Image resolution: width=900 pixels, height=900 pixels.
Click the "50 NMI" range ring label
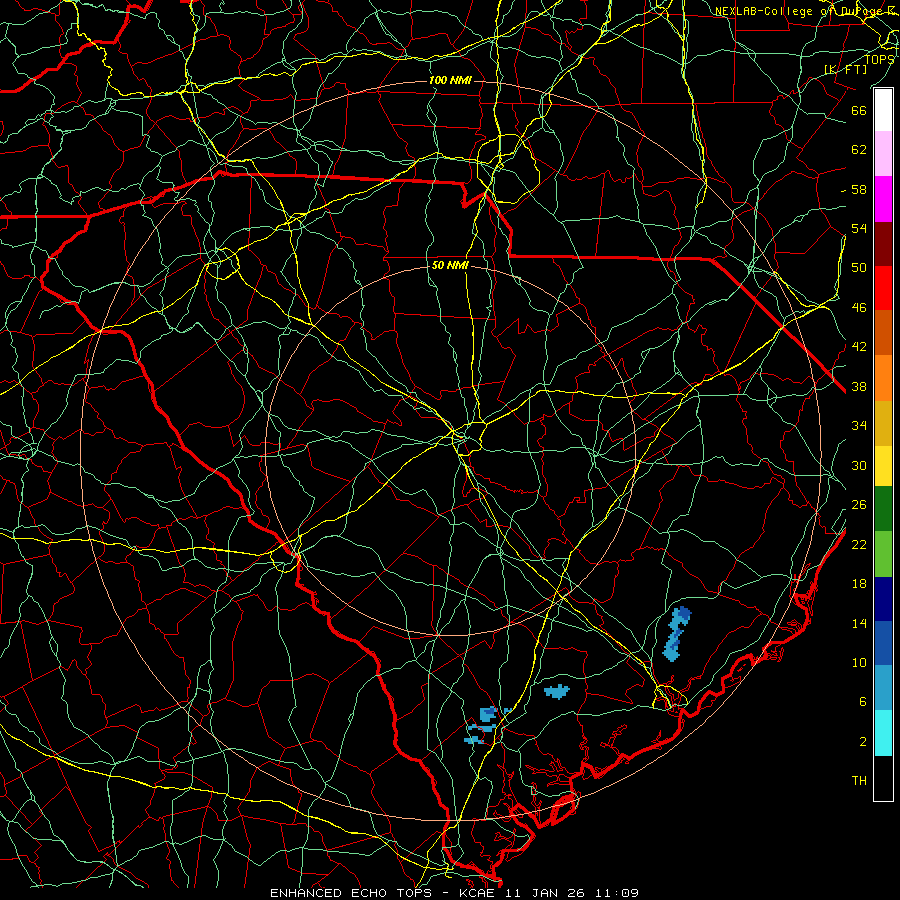click(x=451, y=265)
